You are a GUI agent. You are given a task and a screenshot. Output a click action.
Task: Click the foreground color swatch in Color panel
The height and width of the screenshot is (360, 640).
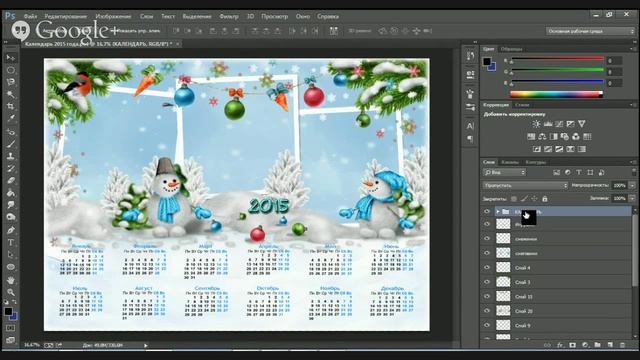[x=487, y=62]
